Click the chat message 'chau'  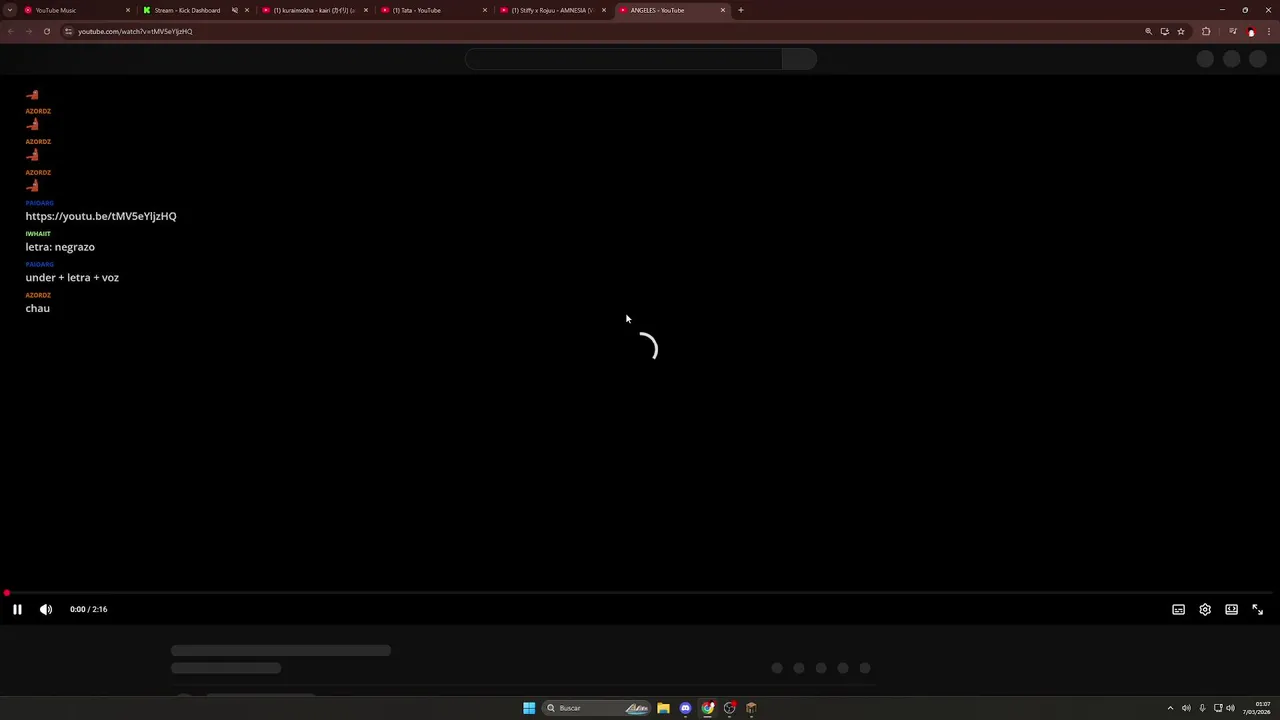click(38, 308)
